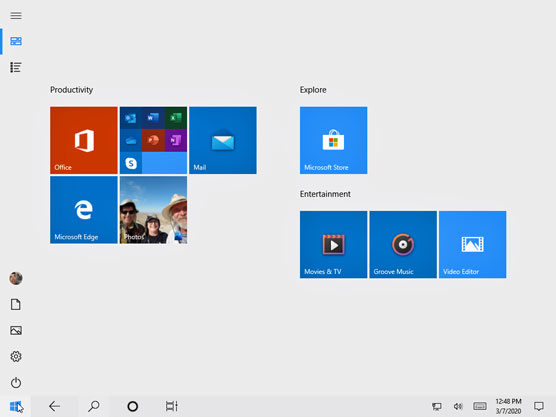Open Skype from the Office folder tile

coord(131,163)
